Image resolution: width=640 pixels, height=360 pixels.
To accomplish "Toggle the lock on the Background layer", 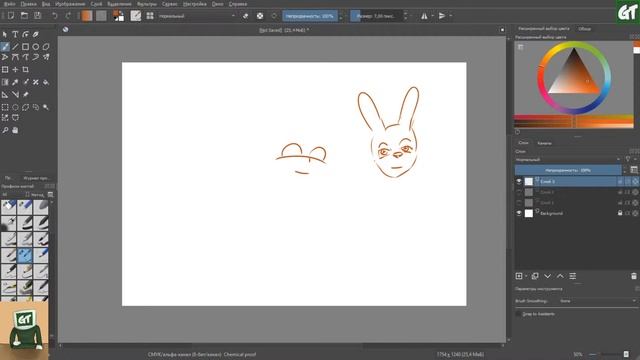I will 620,213.
